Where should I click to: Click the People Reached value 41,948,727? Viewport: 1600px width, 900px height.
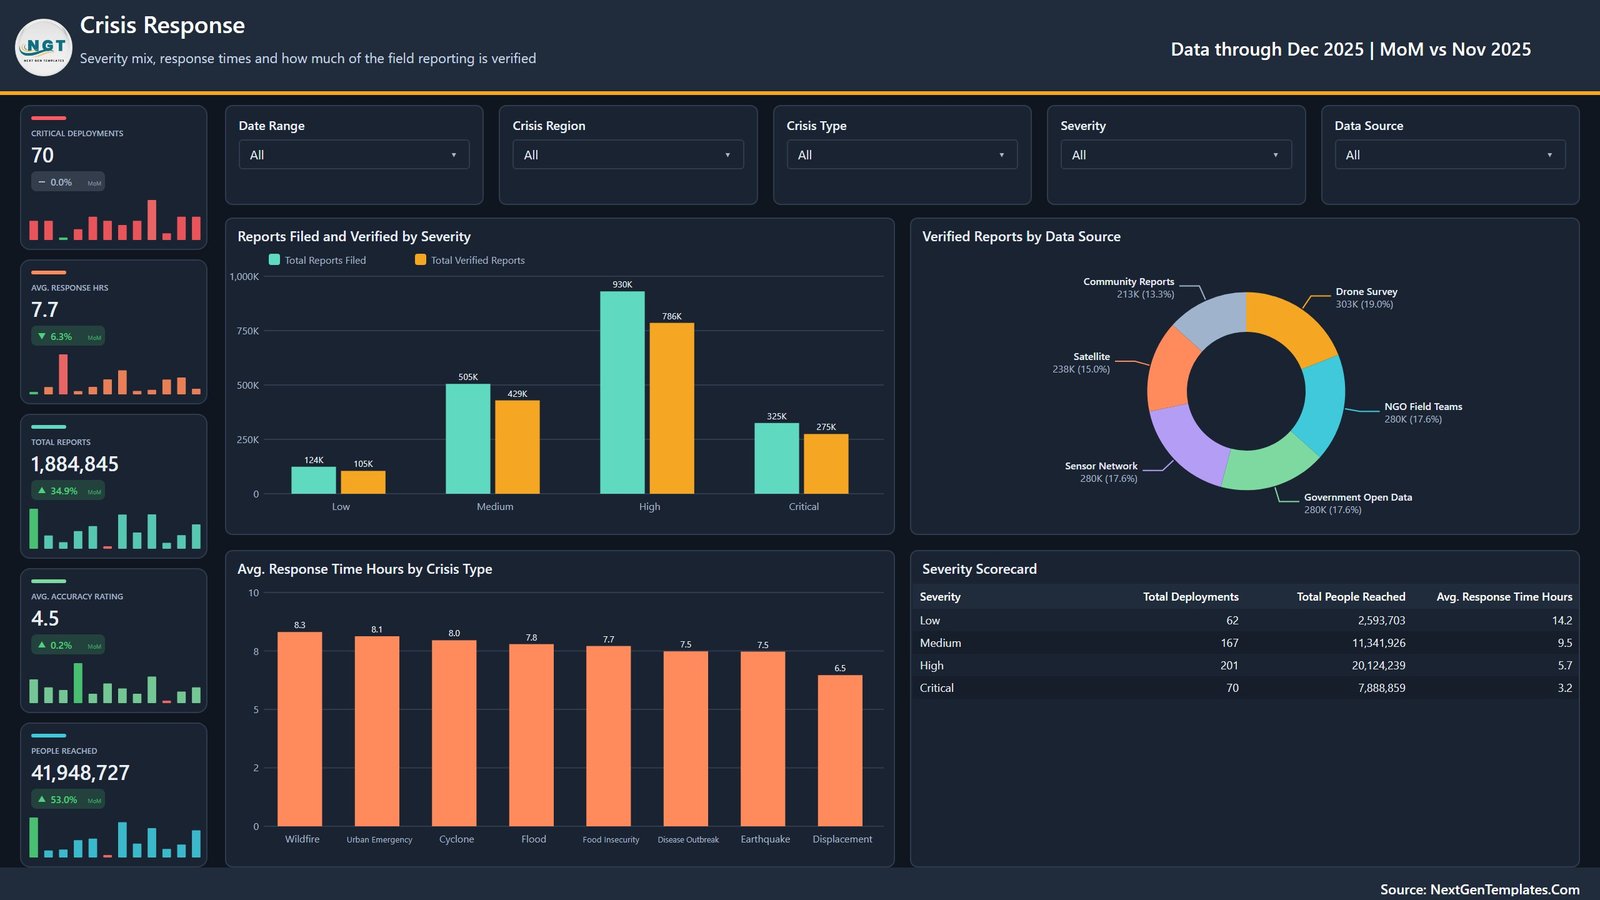coord(81,773)
